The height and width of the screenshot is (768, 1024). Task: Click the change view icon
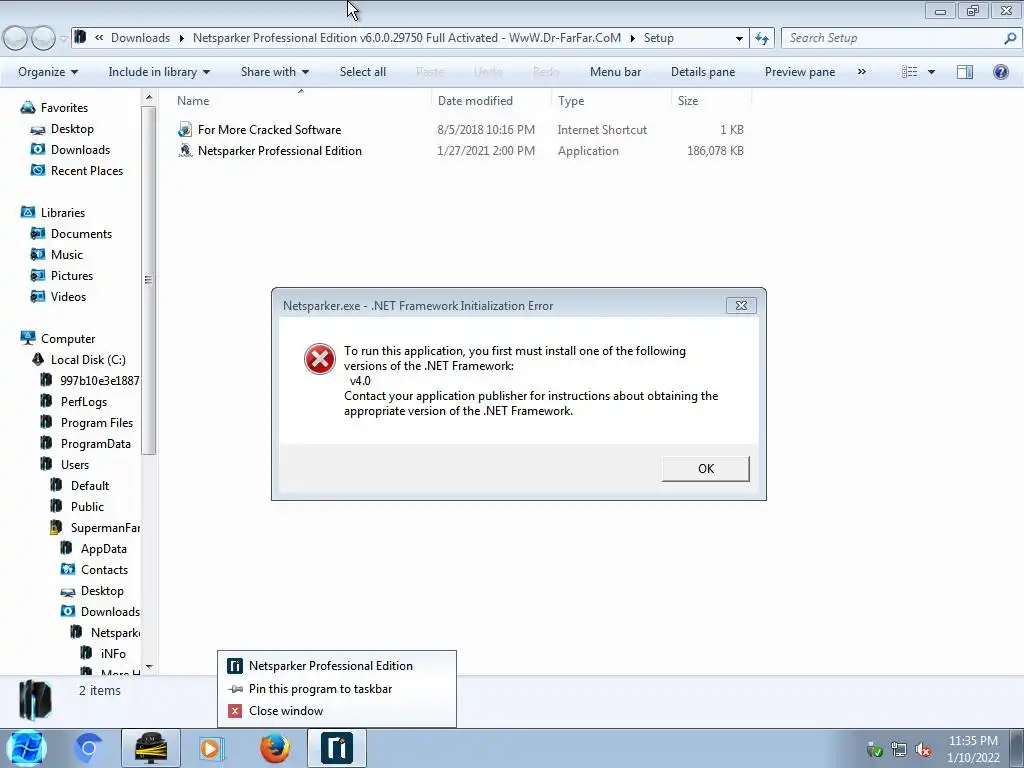tap(910, 72)
